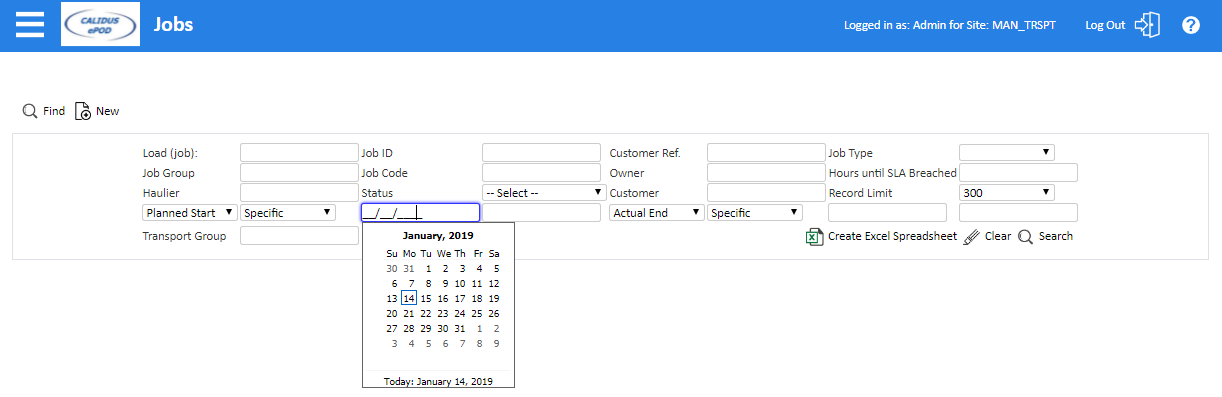Open the Specific dropdown beside Actual End
1222x397 pixels.
755,212
